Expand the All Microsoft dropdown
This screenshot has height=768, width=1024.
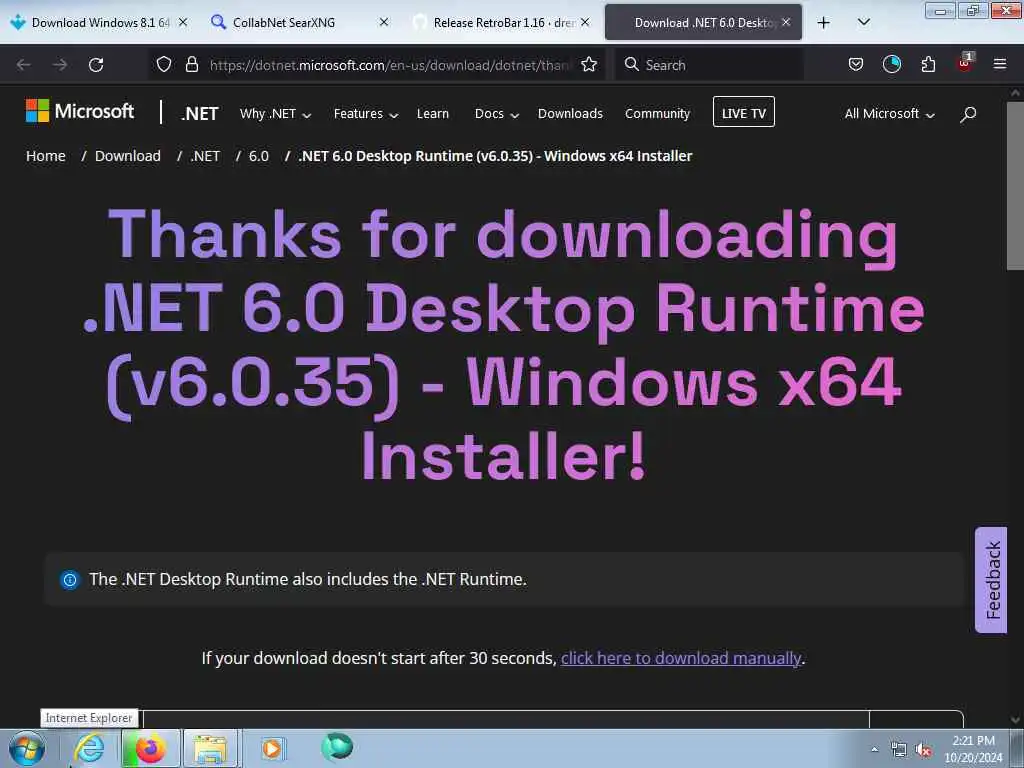(889, 114)
